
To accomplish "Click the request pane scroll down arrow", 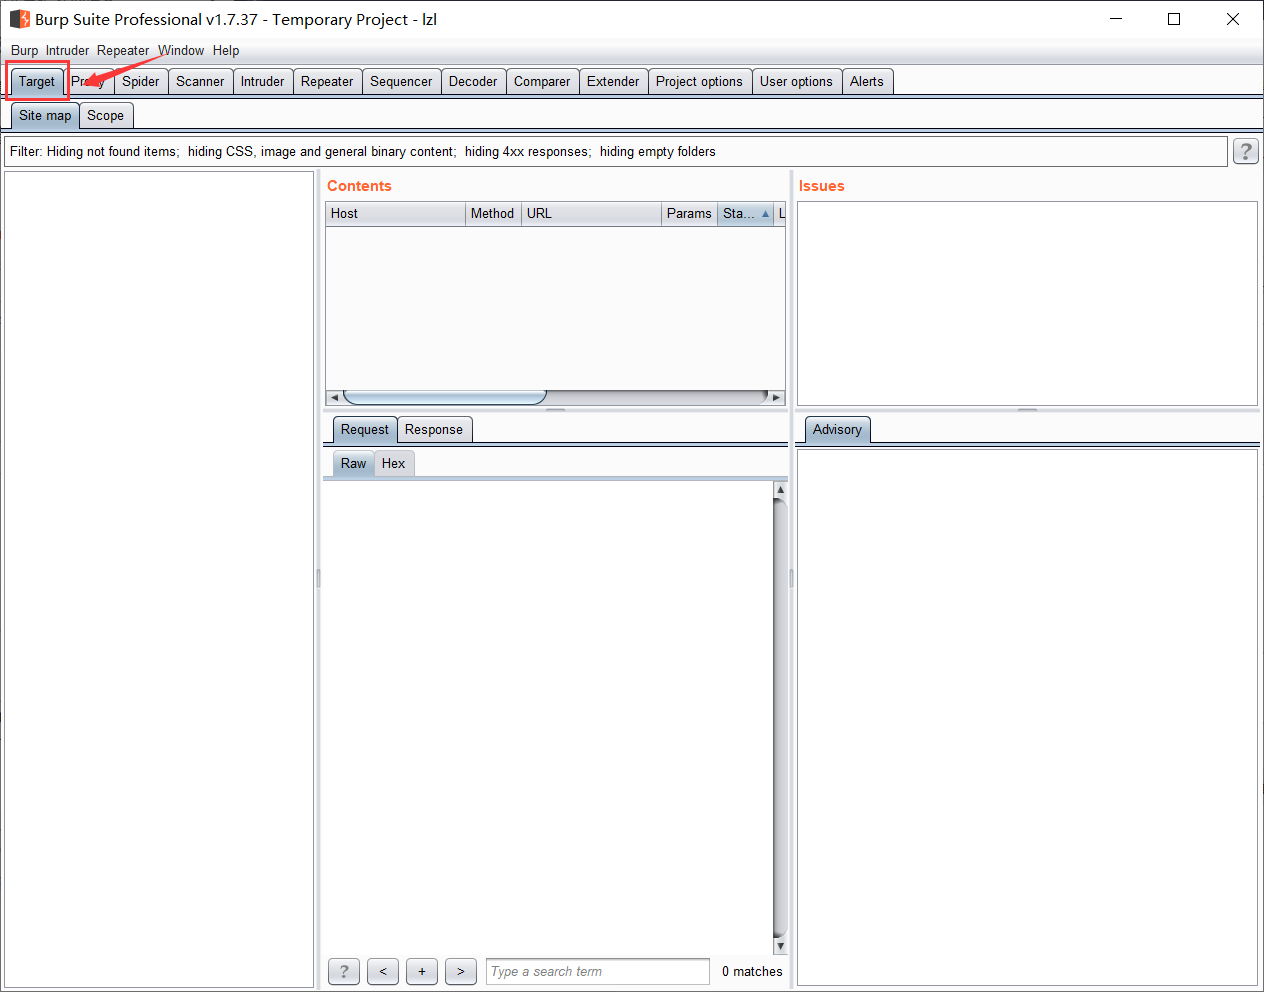I will point(780,946).
